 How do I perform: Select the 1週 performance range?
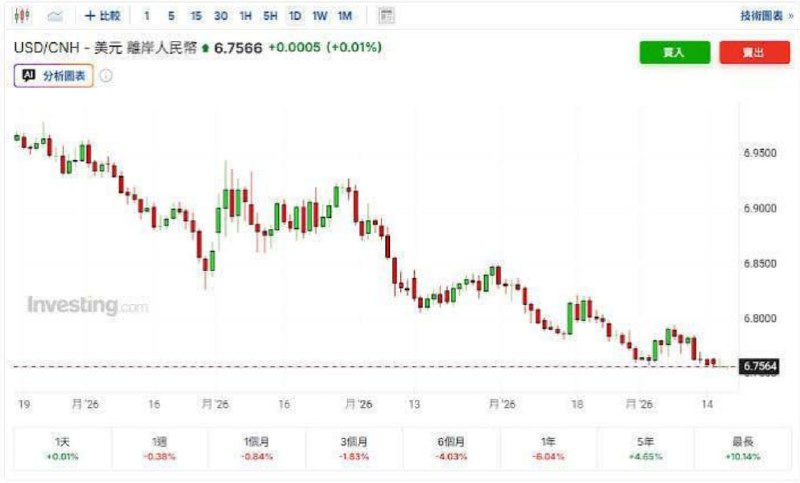159,448
